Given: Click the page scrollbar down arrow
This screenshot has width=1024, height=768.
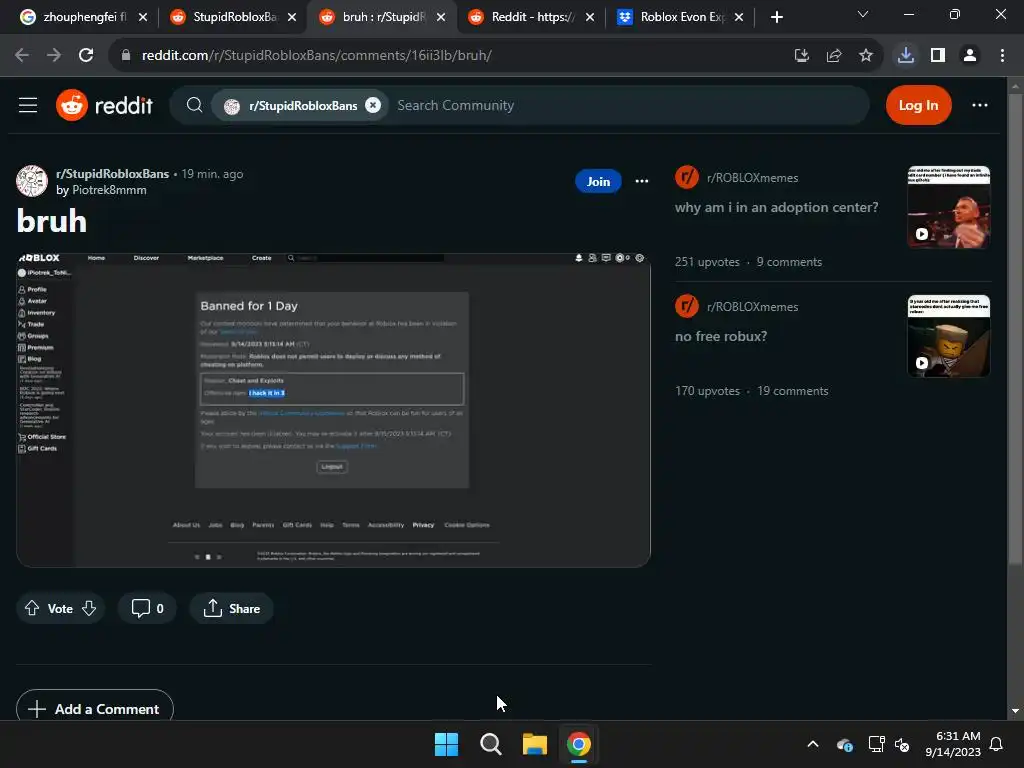Looking at the screenshot, I should (x=1015, y=711).
